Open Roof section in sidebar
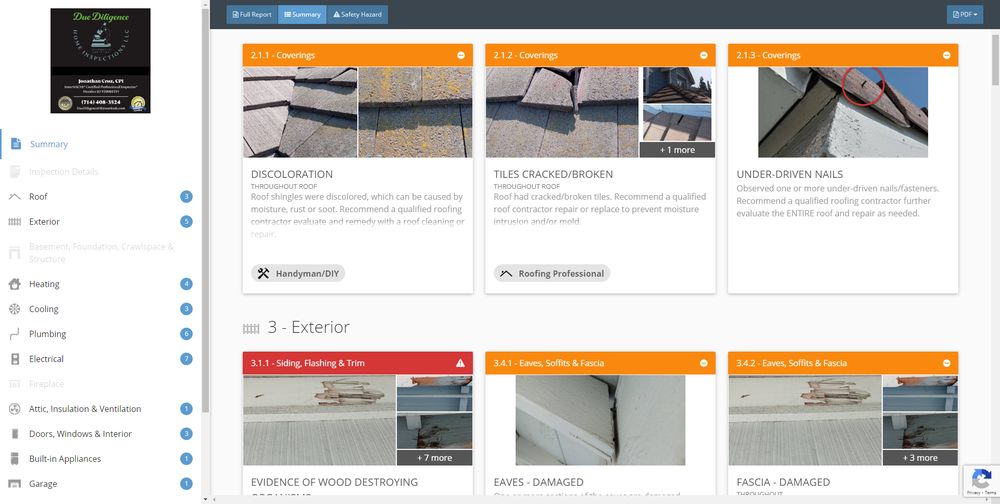Viewport: 1000px width, 504px height. (101, 196)
